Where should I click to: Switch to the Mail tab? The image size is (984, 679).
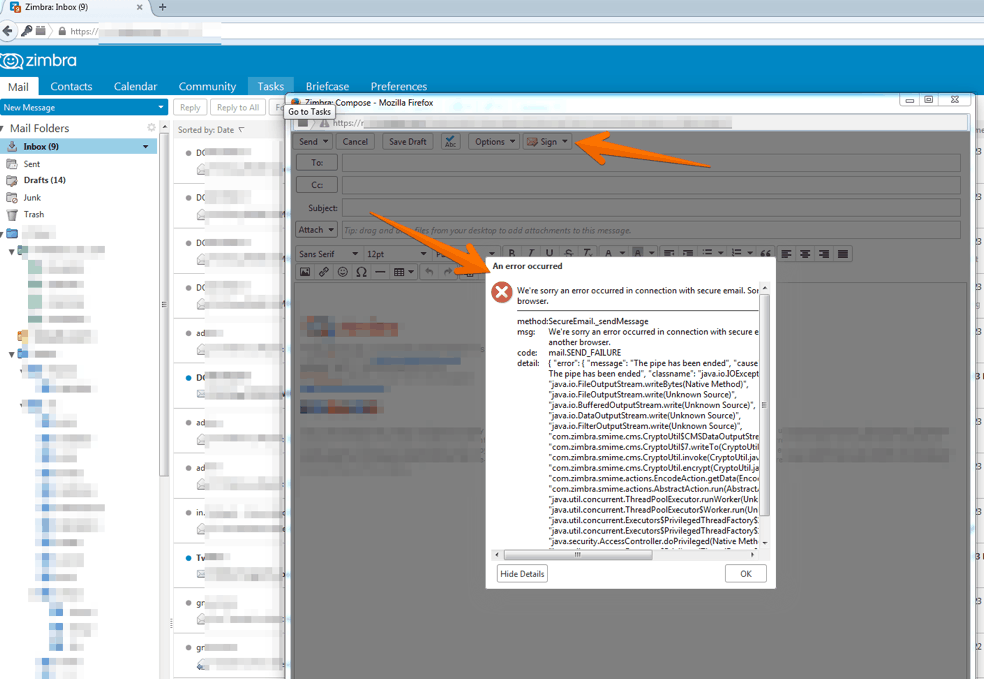point(18,87)
